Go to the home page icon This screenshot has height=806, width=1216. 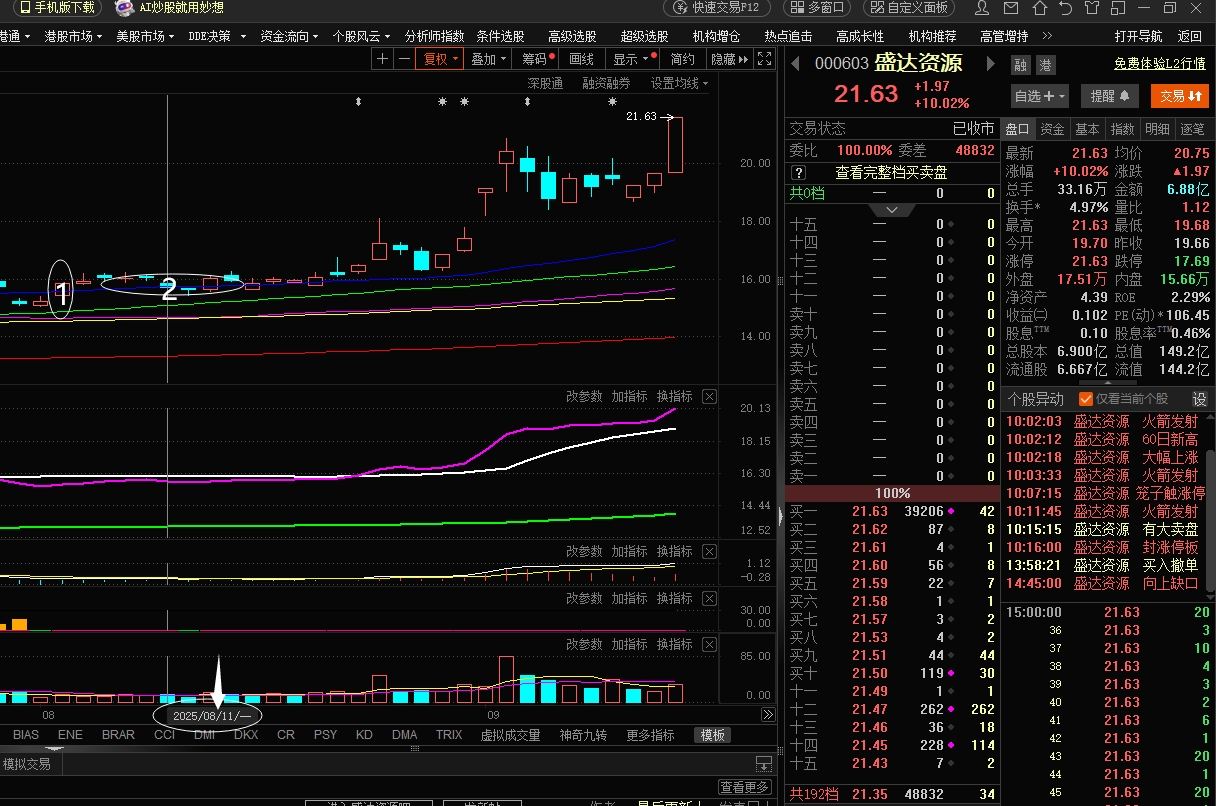point(1040,8)
